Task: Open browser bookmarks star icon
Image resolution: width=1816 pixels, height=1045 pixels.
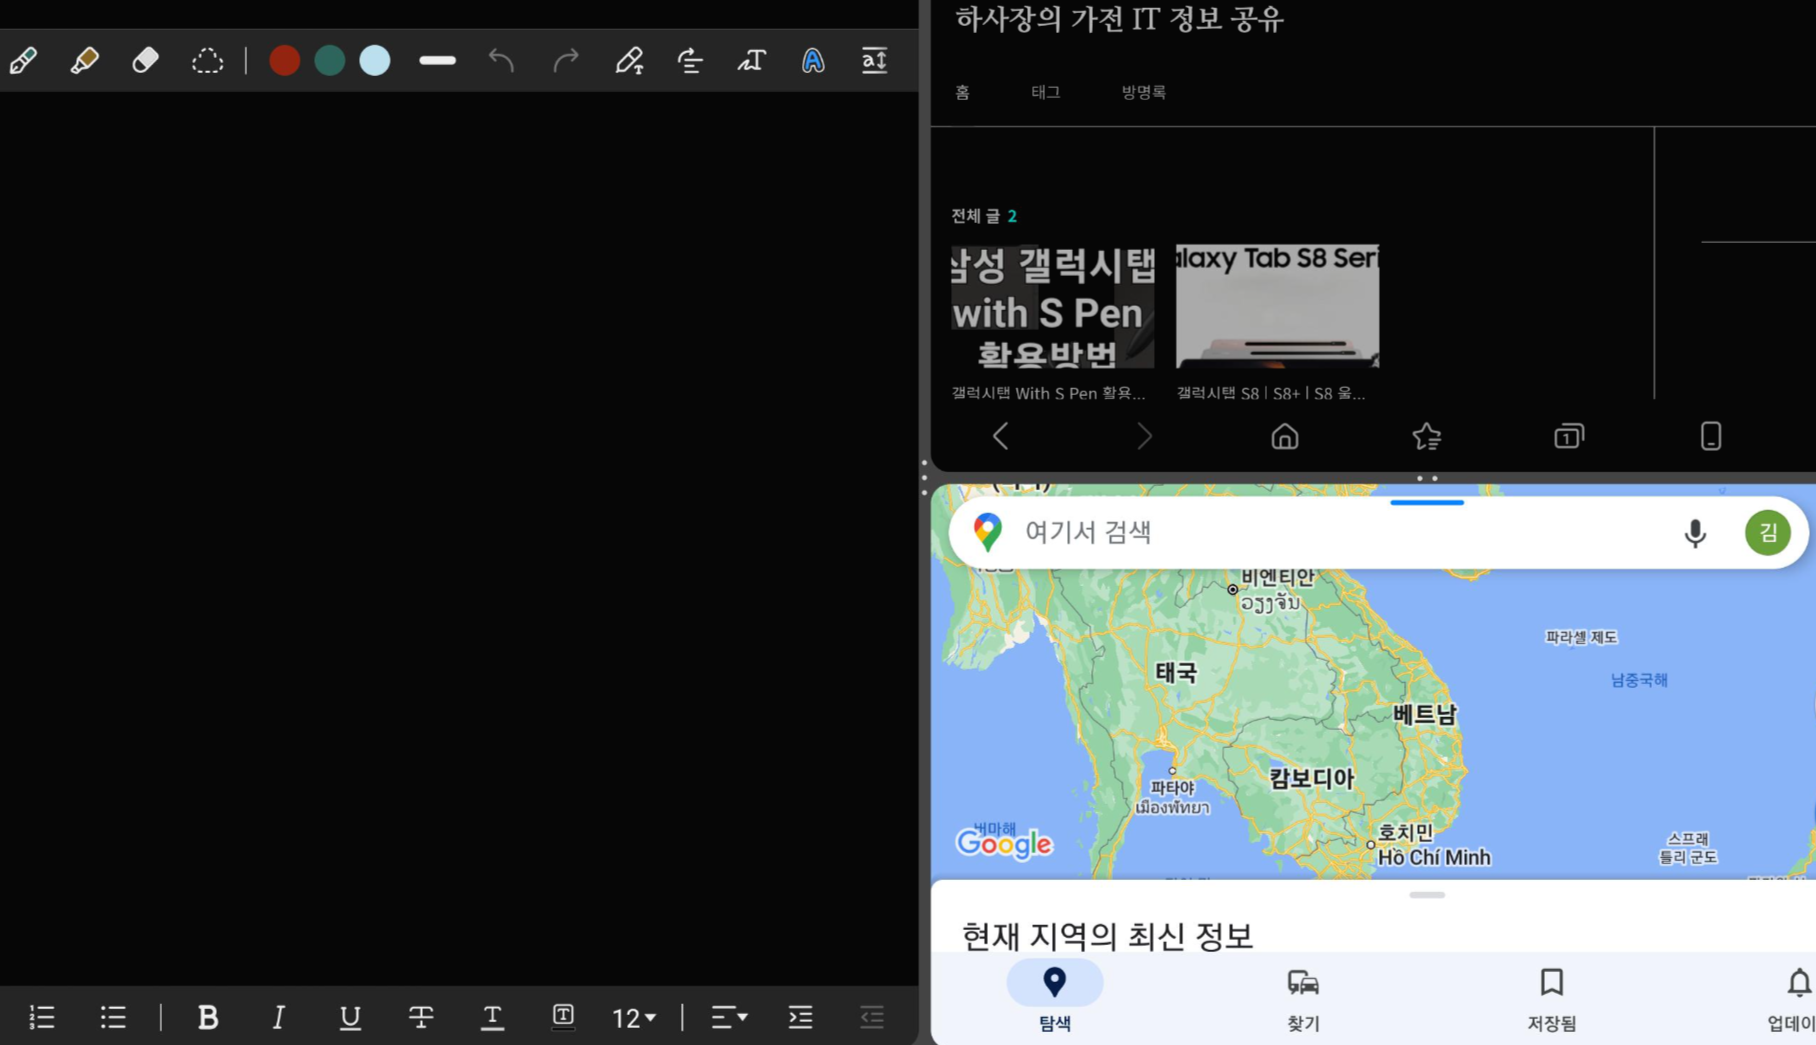Action: (1427, 436)
